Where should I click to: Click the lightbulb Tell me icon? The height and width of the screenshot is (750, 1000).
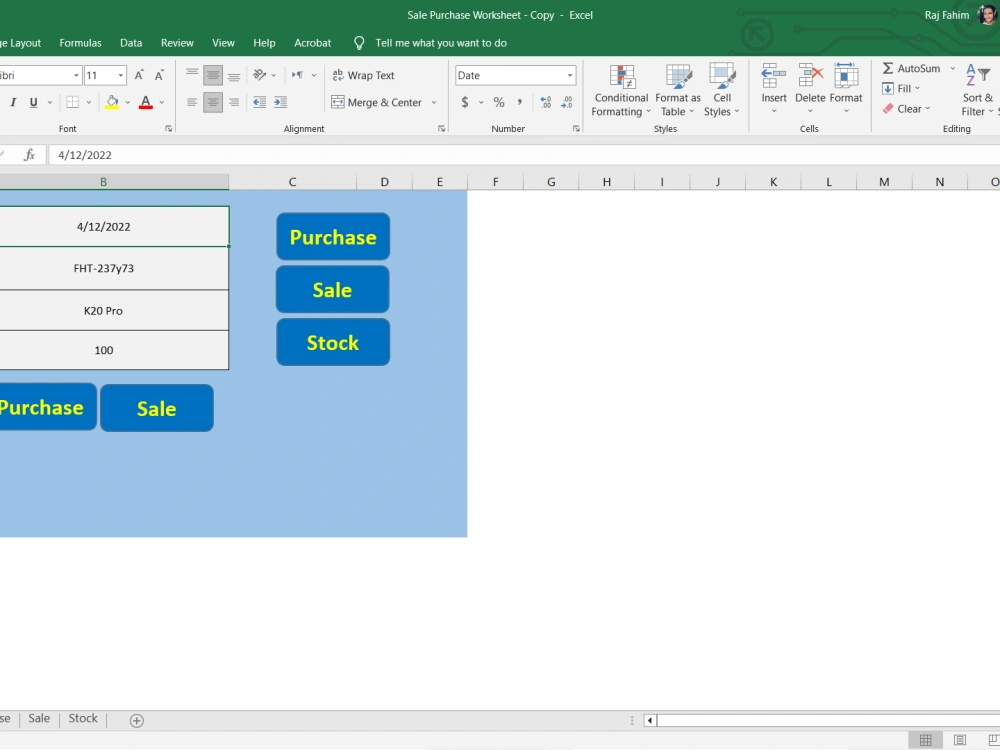pyautogui.click(x=359, y=43)
